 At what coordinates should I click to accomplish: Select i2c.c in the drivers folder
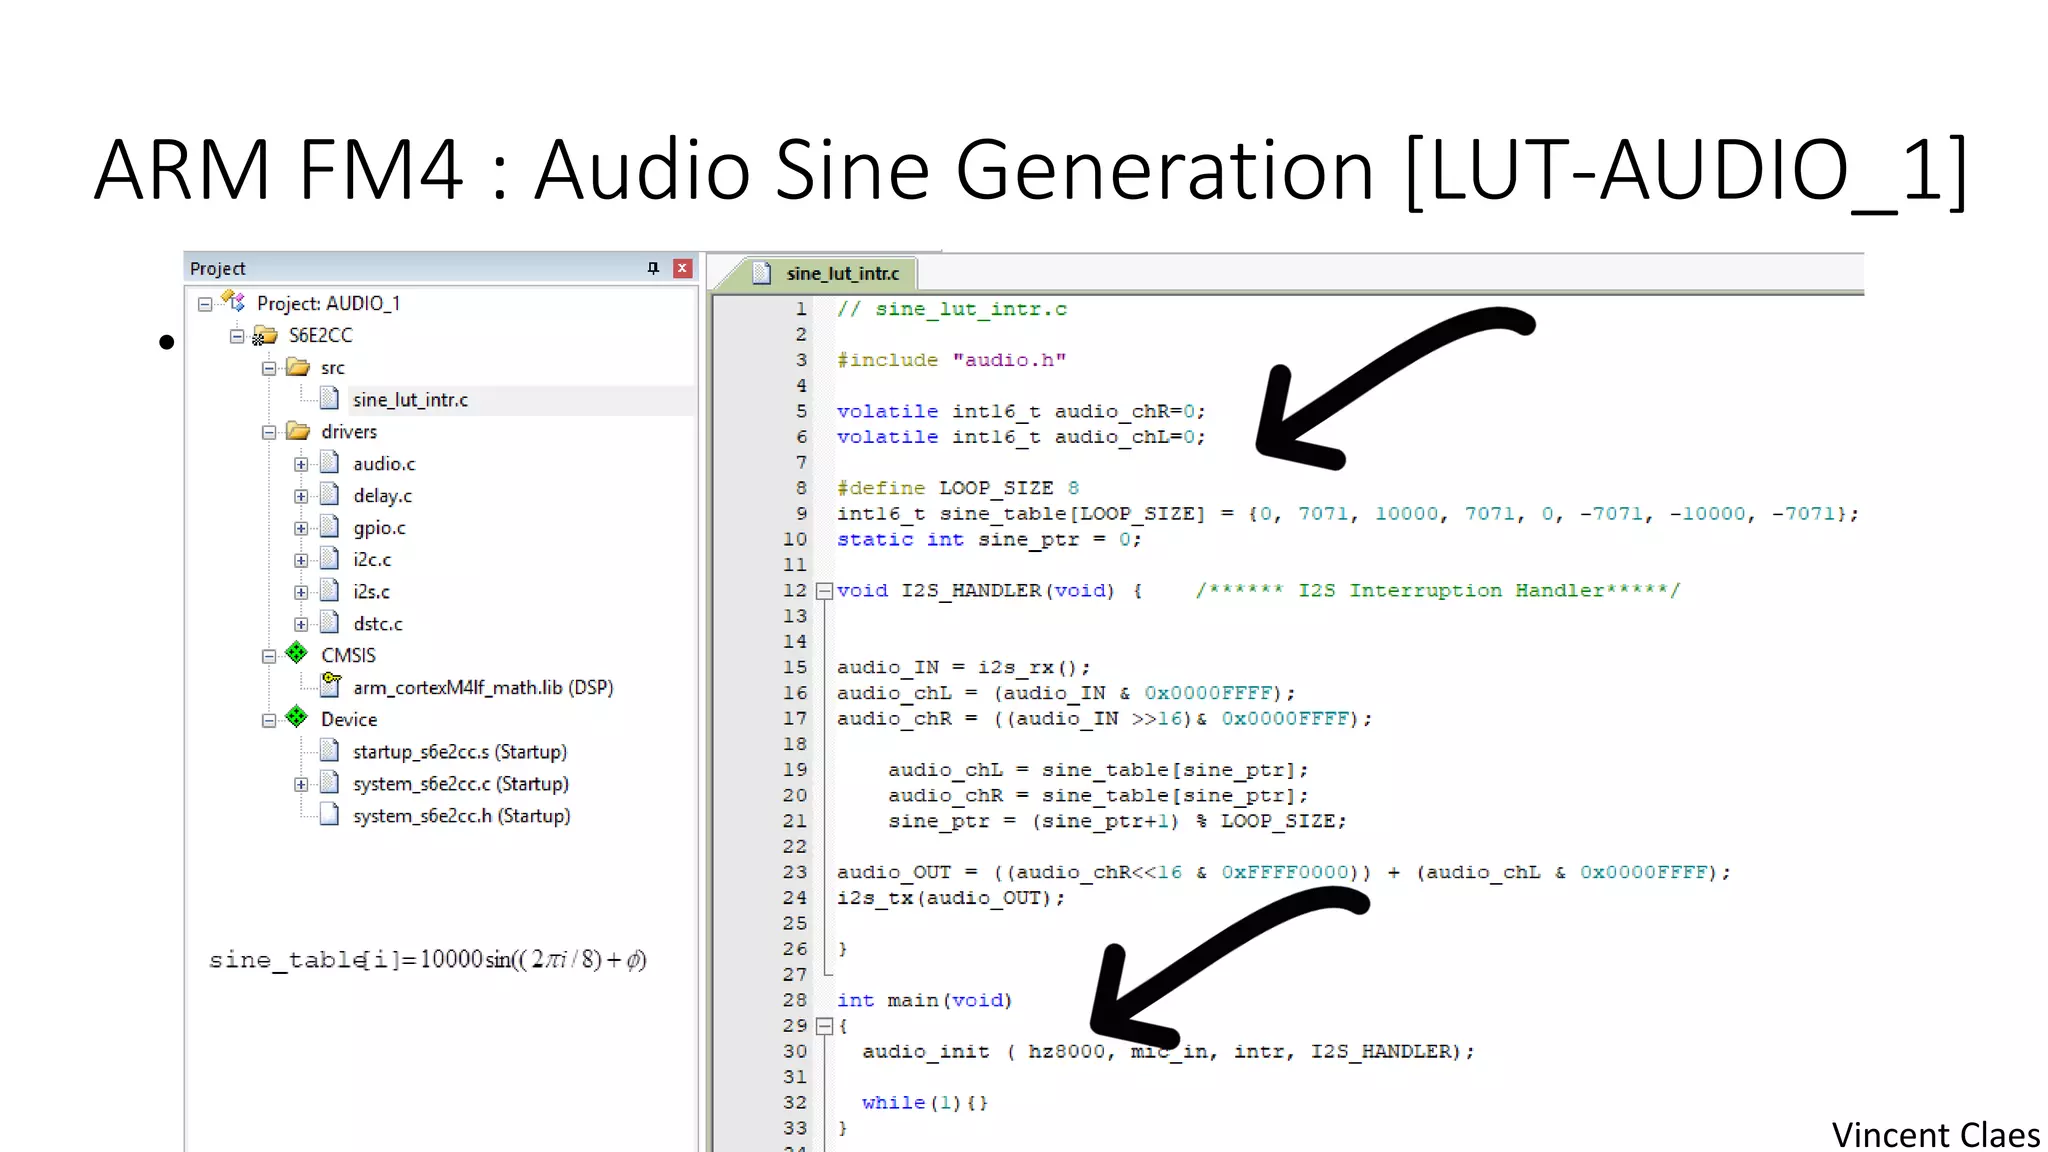[372, 560]
